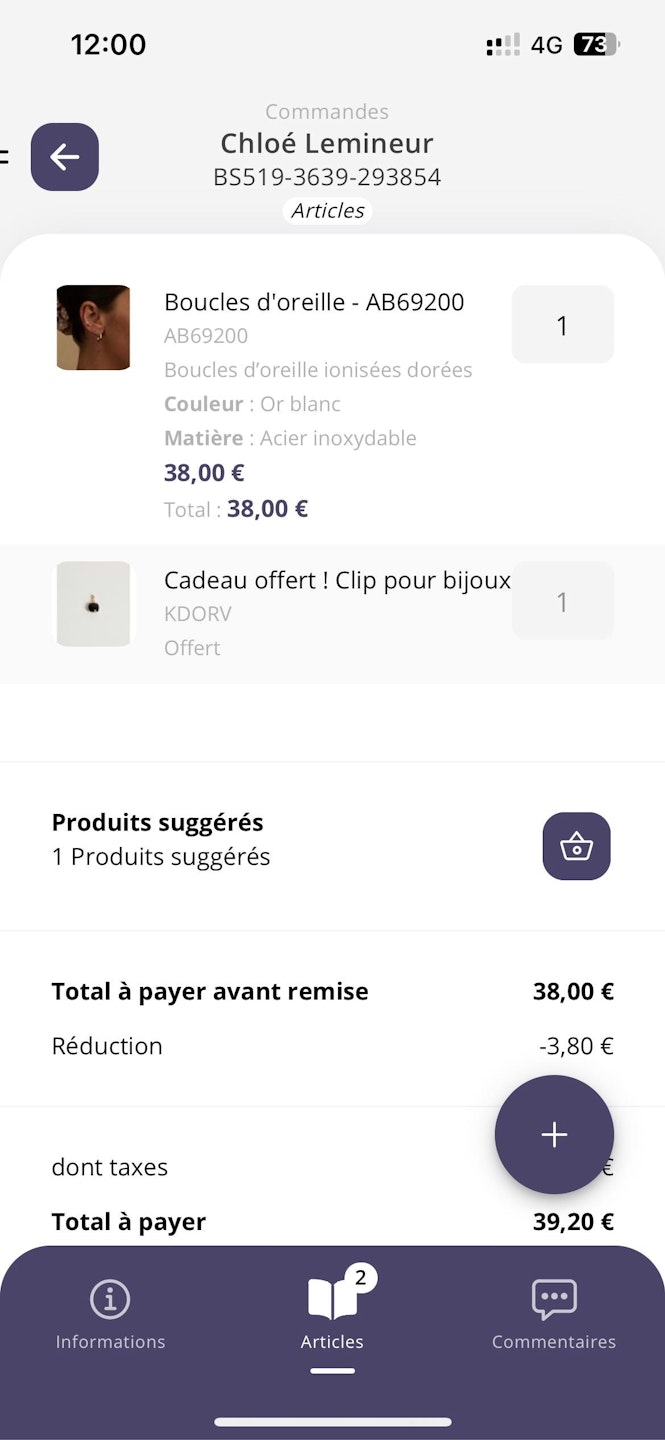
Task: Switch to the Commentaires tab
Action: [x=553, y=1313]
